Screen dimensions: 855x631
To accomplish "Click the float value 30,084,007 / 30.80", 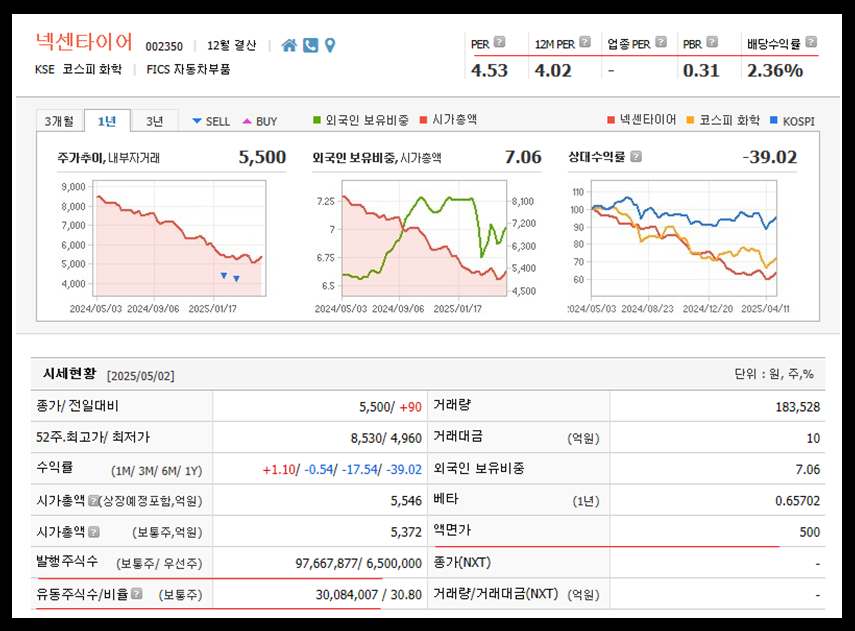I will (369, 594).
